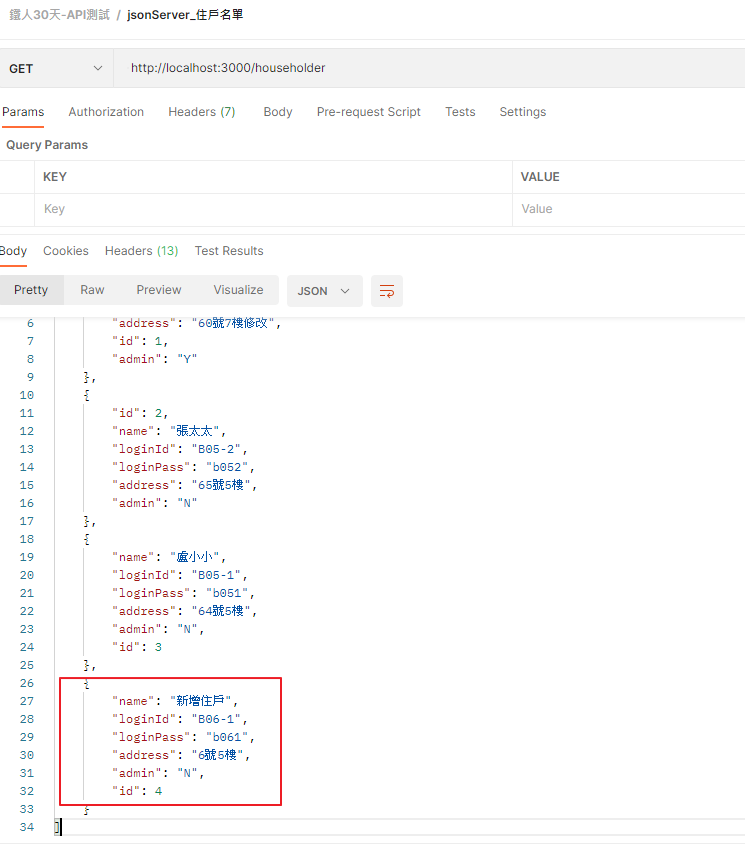Switch to the Visualize view
The height and width of the screenshot is (845, 745).
coord(238,290)
